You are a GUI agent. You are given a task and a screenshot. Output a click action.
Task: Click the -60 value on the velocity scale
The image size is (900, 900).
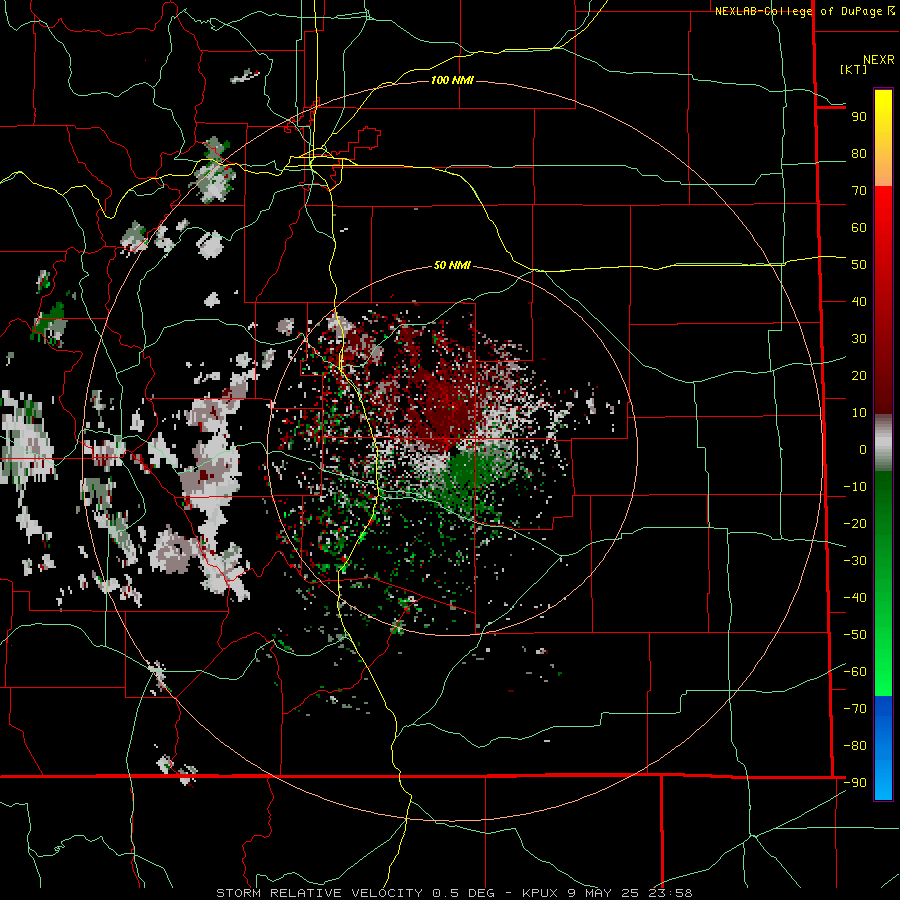point(855,672)
